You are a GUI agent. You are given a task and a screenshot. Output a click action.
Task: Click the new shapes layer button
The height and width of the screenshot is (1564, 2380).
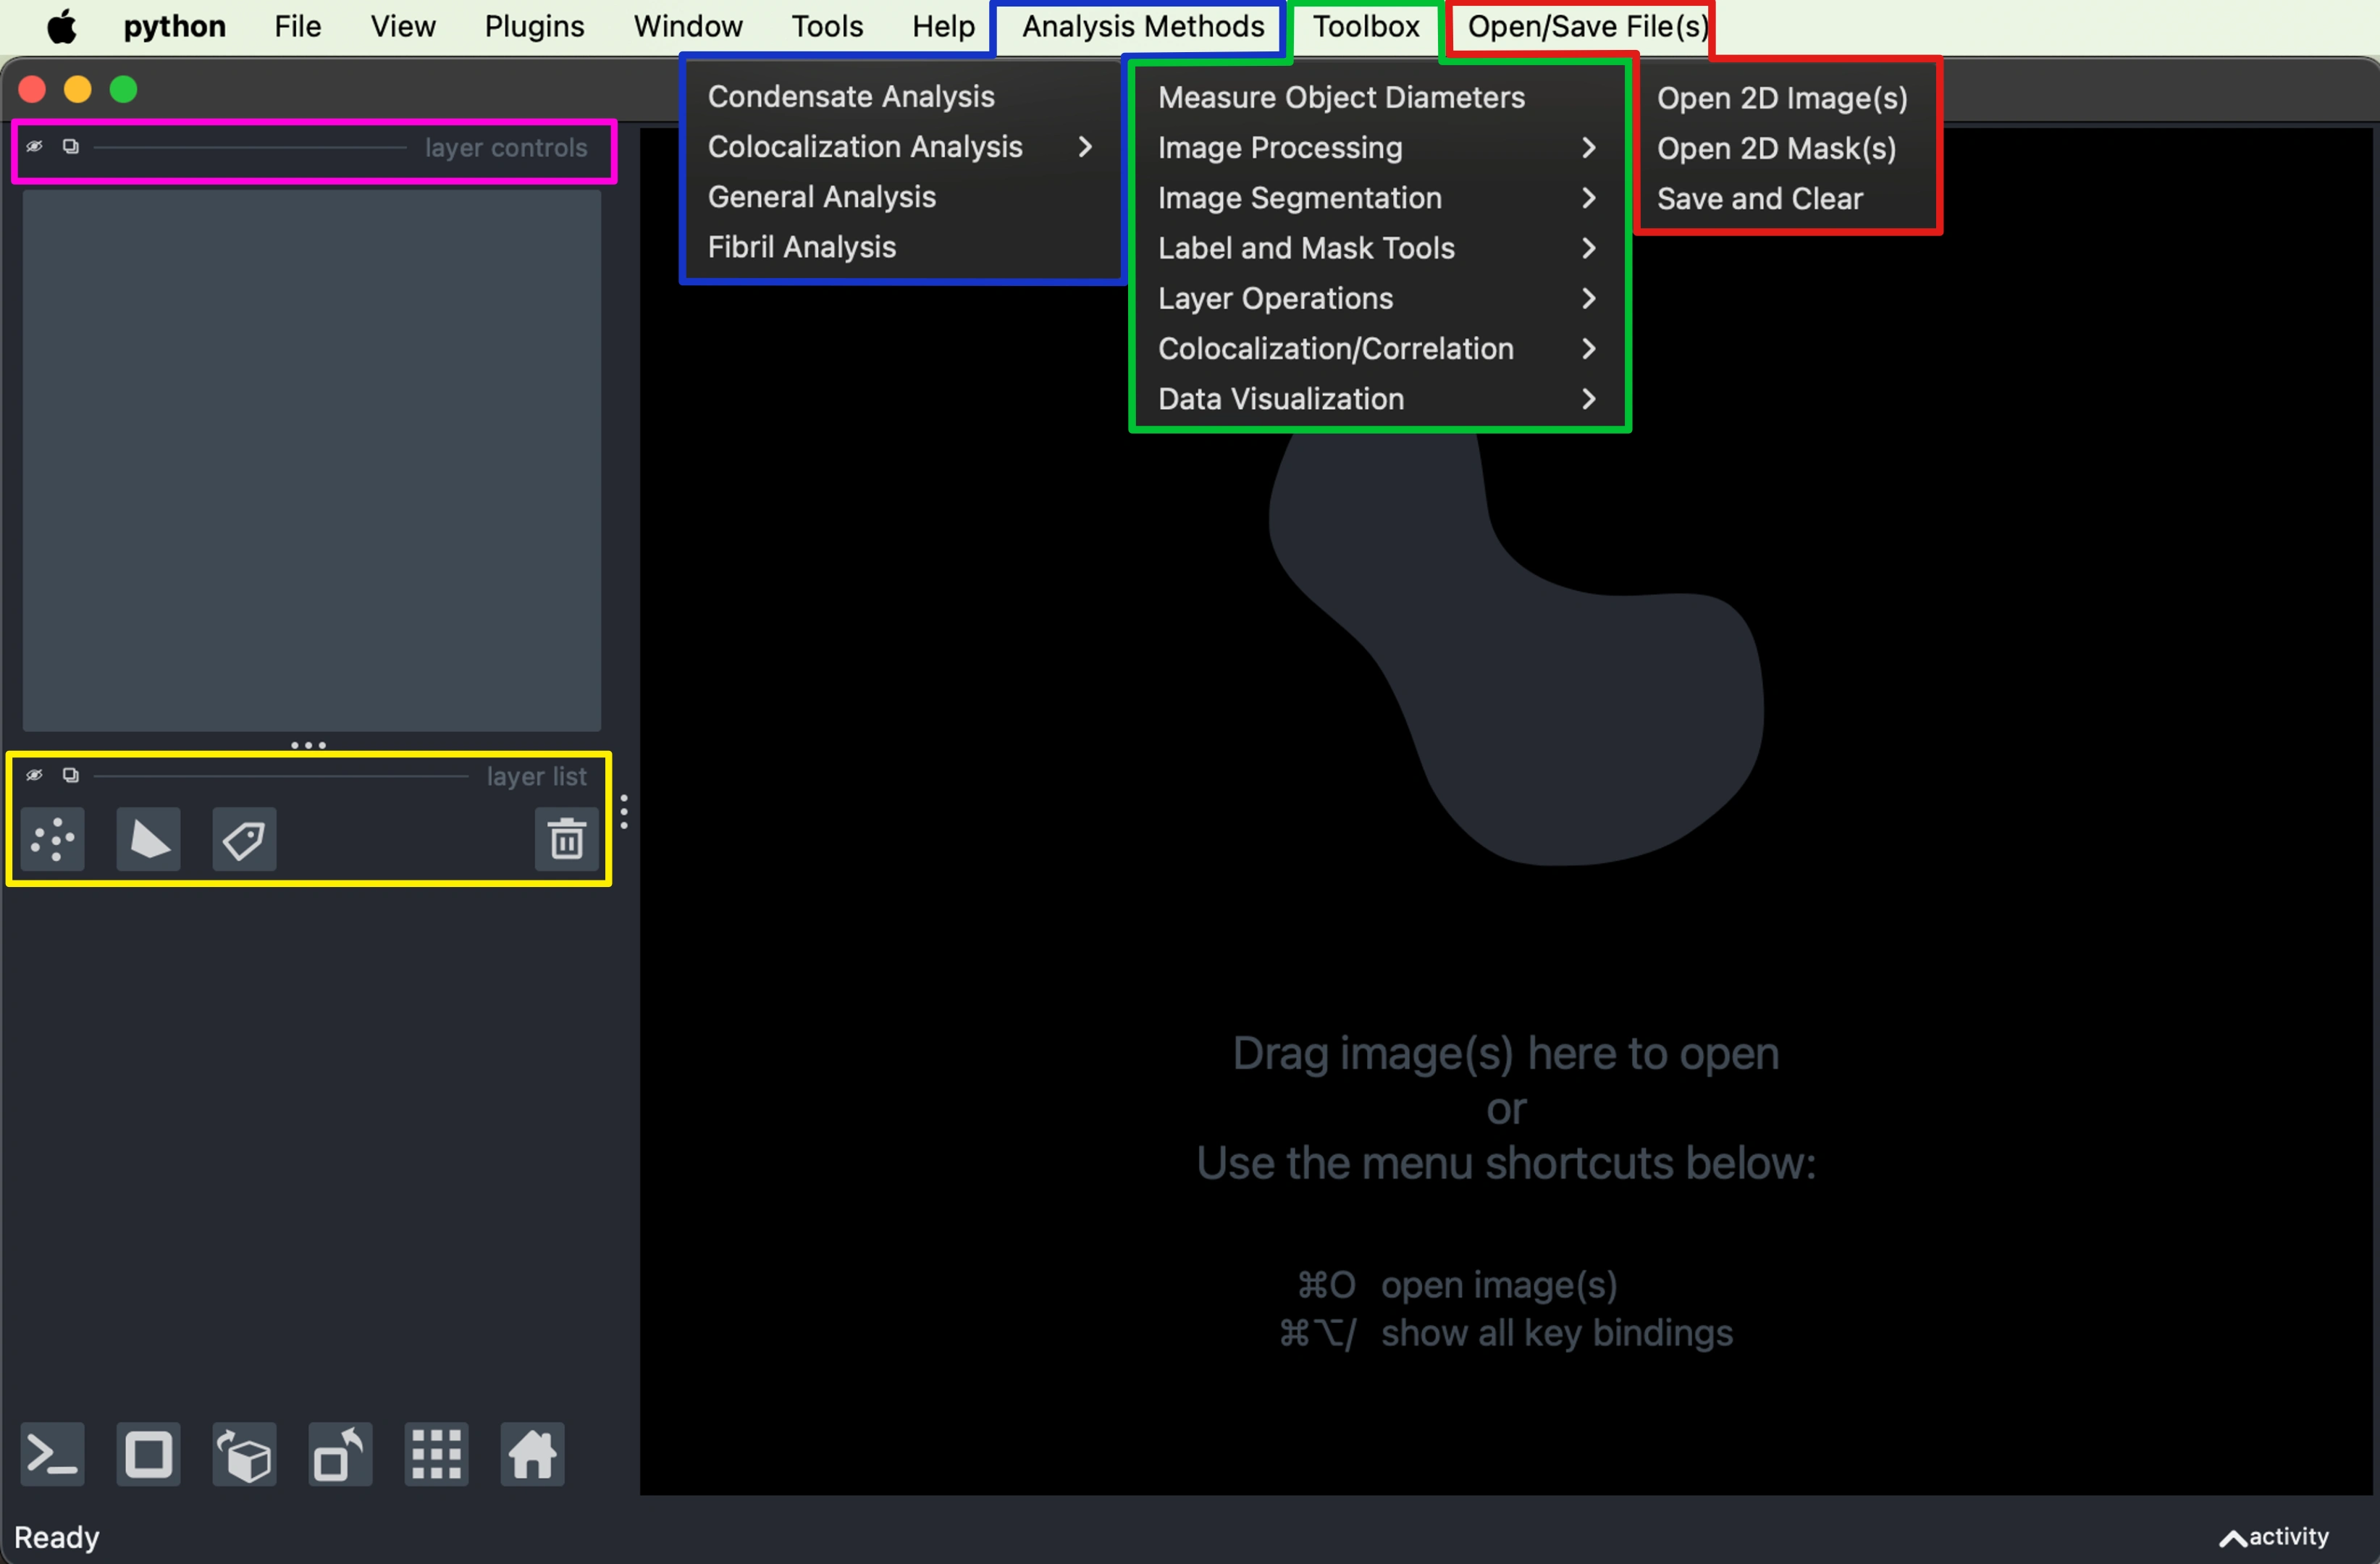point(148,839)
